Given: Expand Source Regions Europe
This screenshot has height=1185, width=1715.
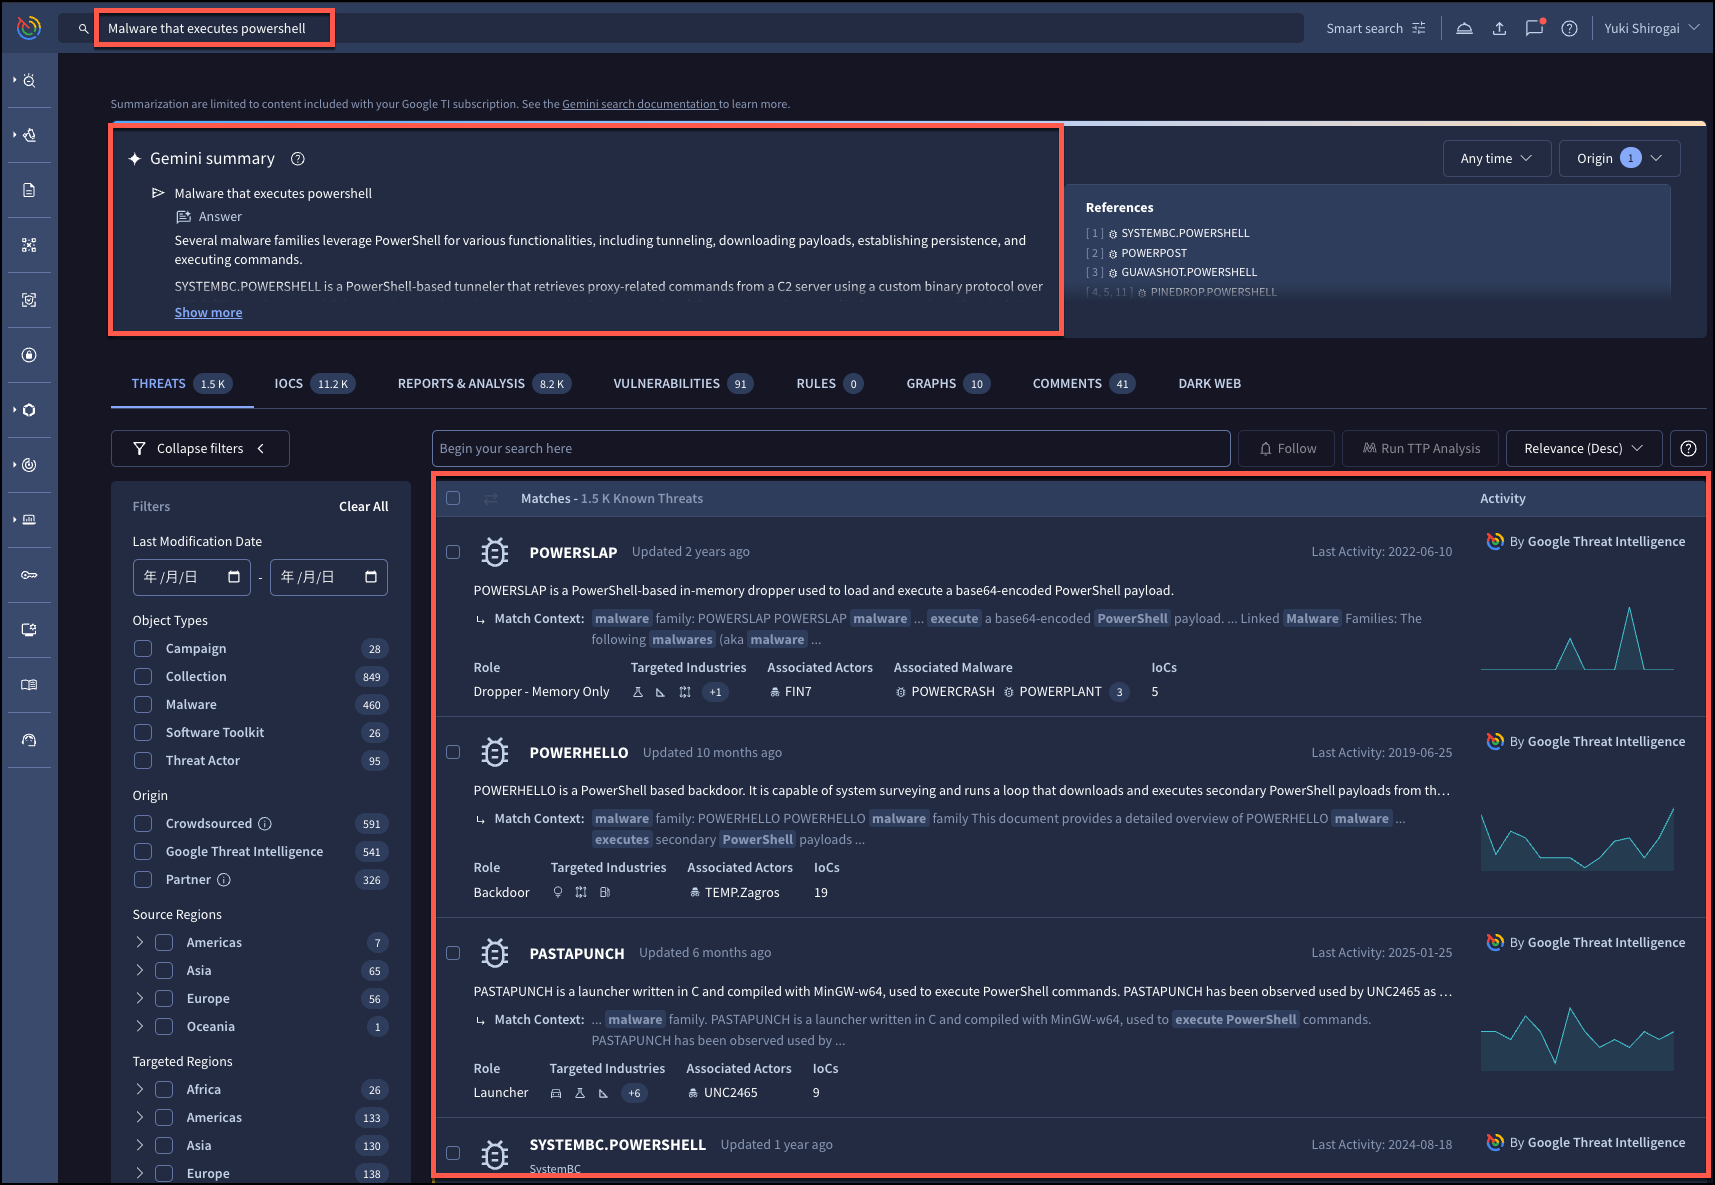Looking at the screenshot, I should tap(140, 999).
